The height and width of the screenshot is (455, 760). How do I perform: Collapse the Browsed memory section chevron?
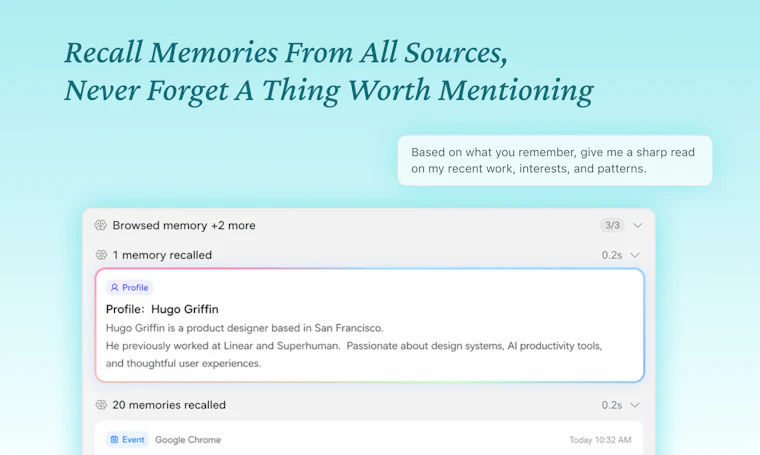coord(637,225)
